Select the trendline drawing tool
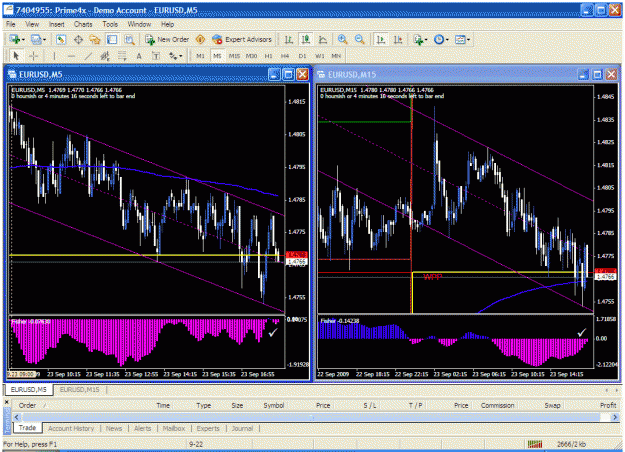 click(x=88, y=56)
